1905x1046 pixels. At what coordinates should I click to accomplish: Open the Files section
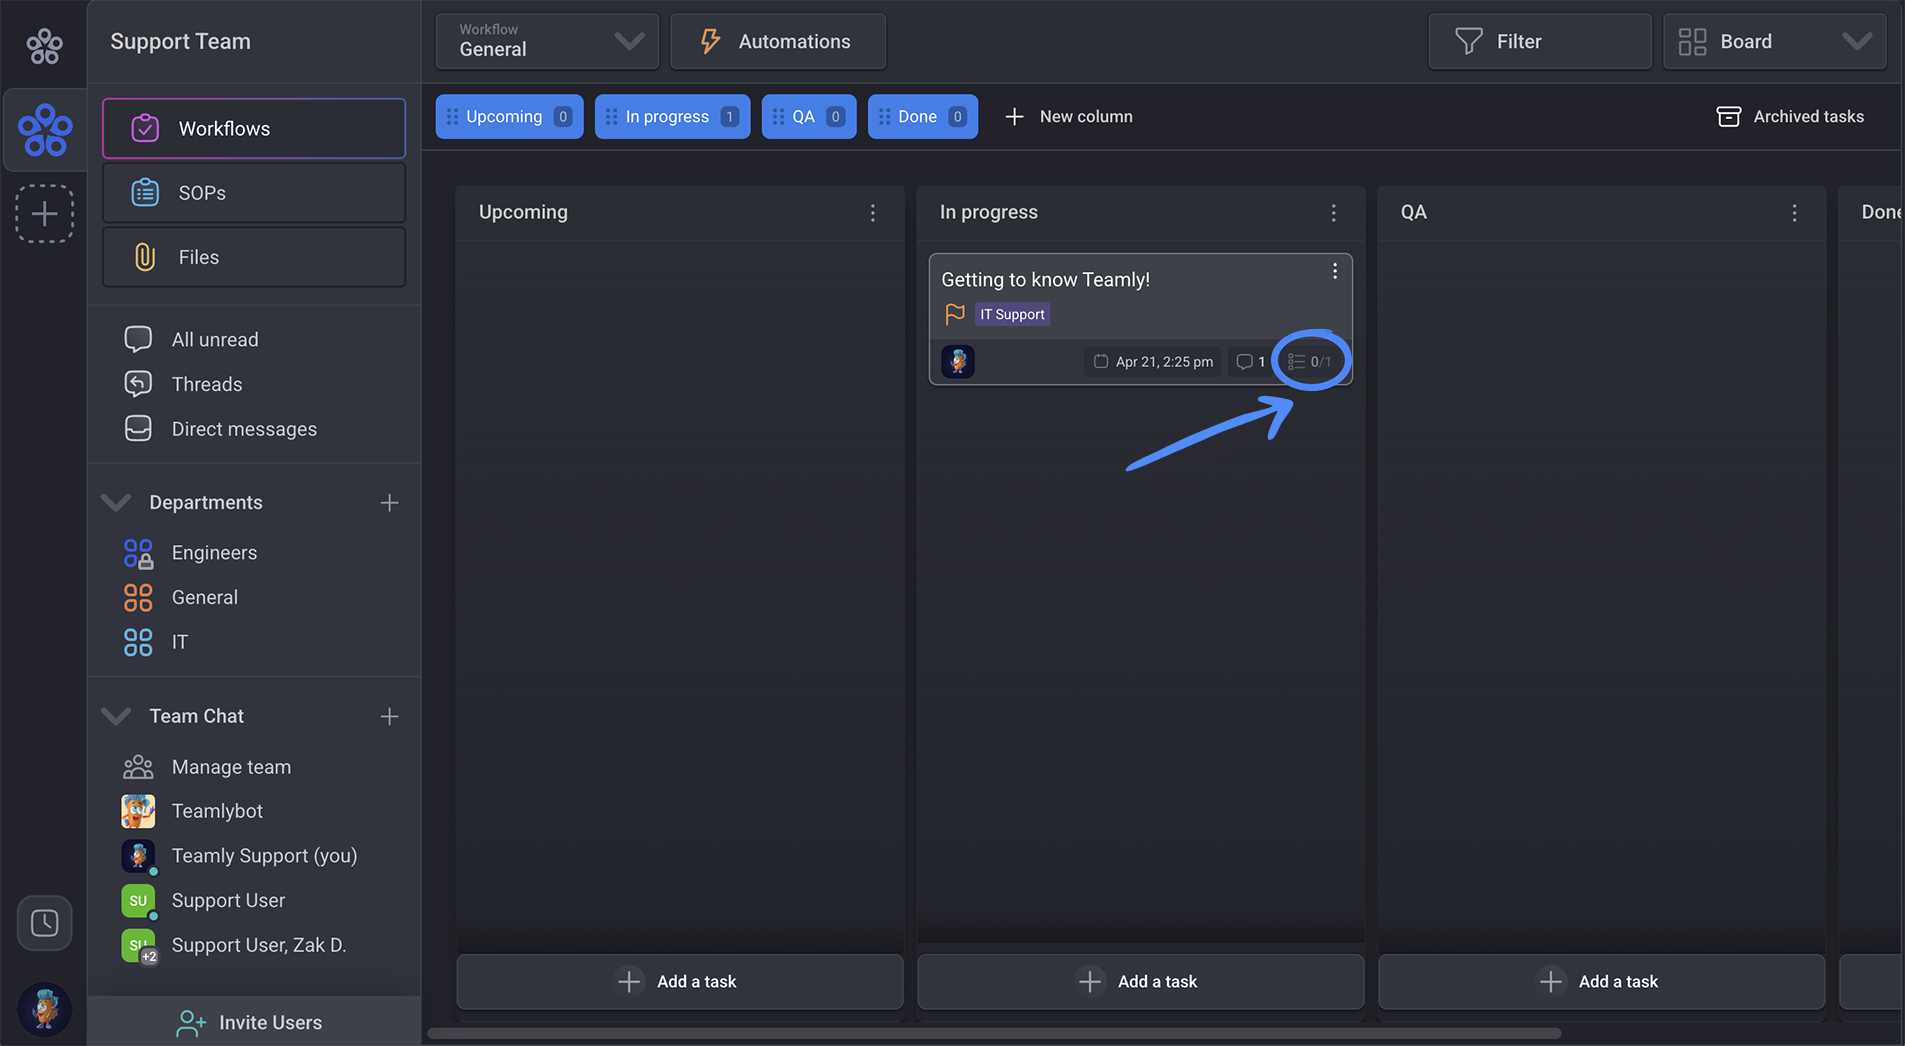(x=254, y=257)
